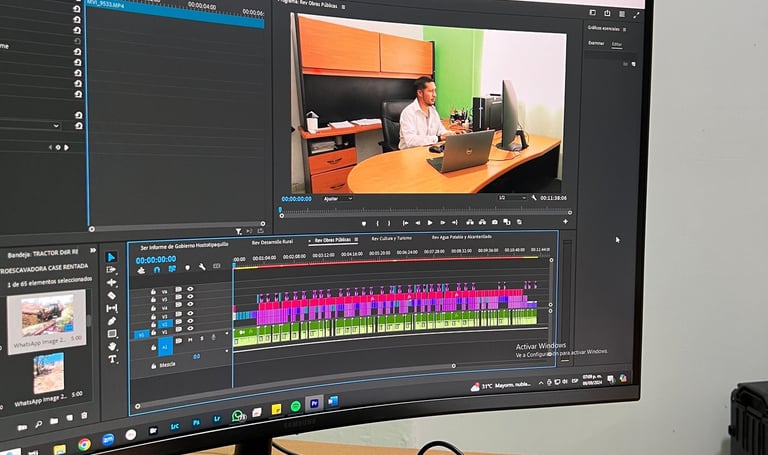Click Program monitor scrub bar playhead
Viewport: 768px width, 455px height.
(x=281, y=211)
